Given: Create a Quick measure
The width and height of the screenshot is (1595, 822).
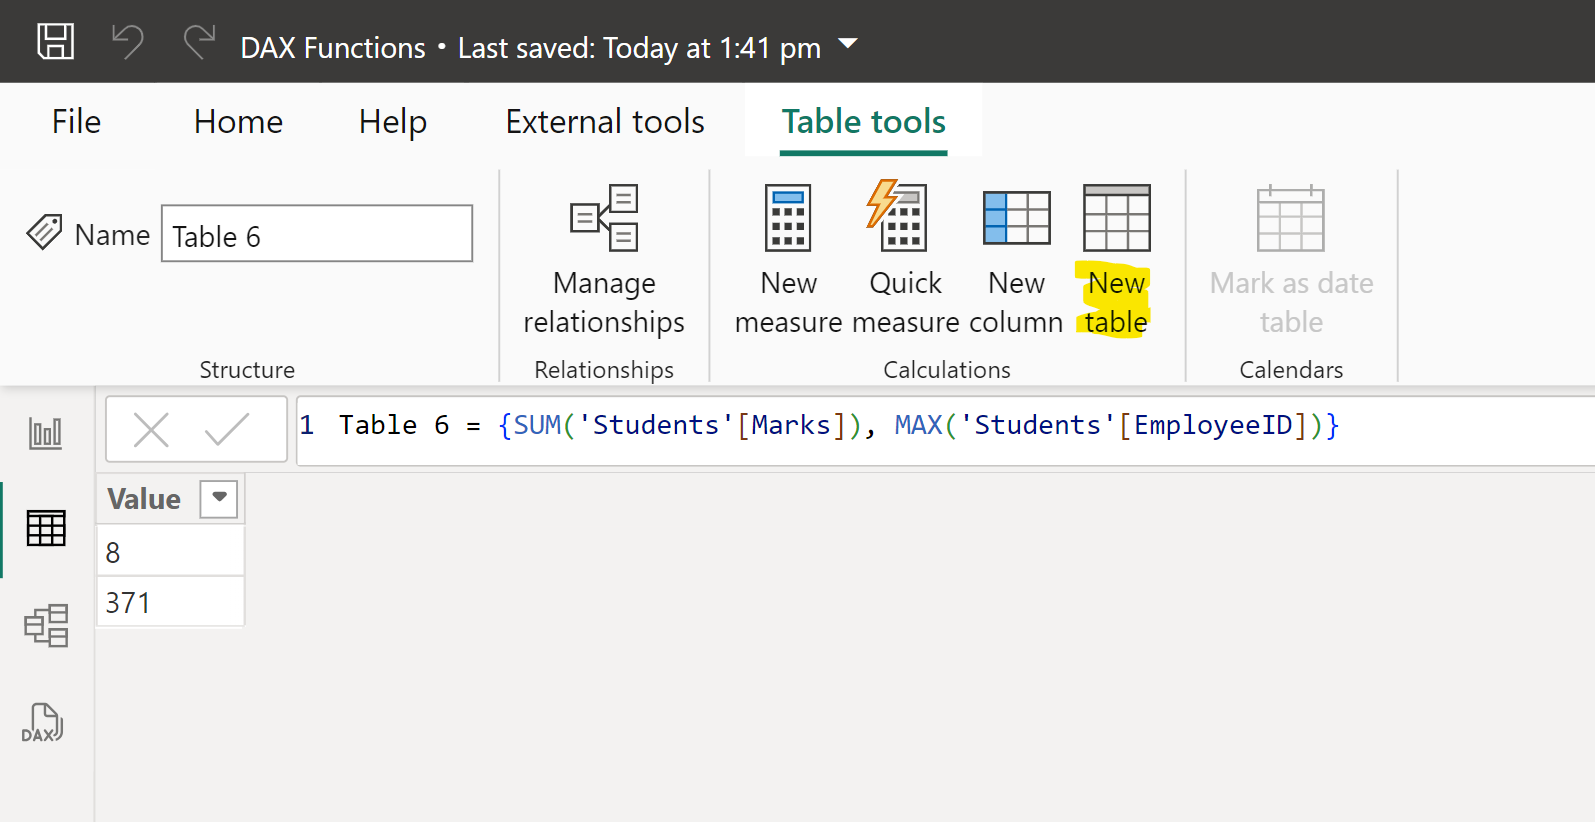Looking at the screenshot, I should (x=904, y=260).
